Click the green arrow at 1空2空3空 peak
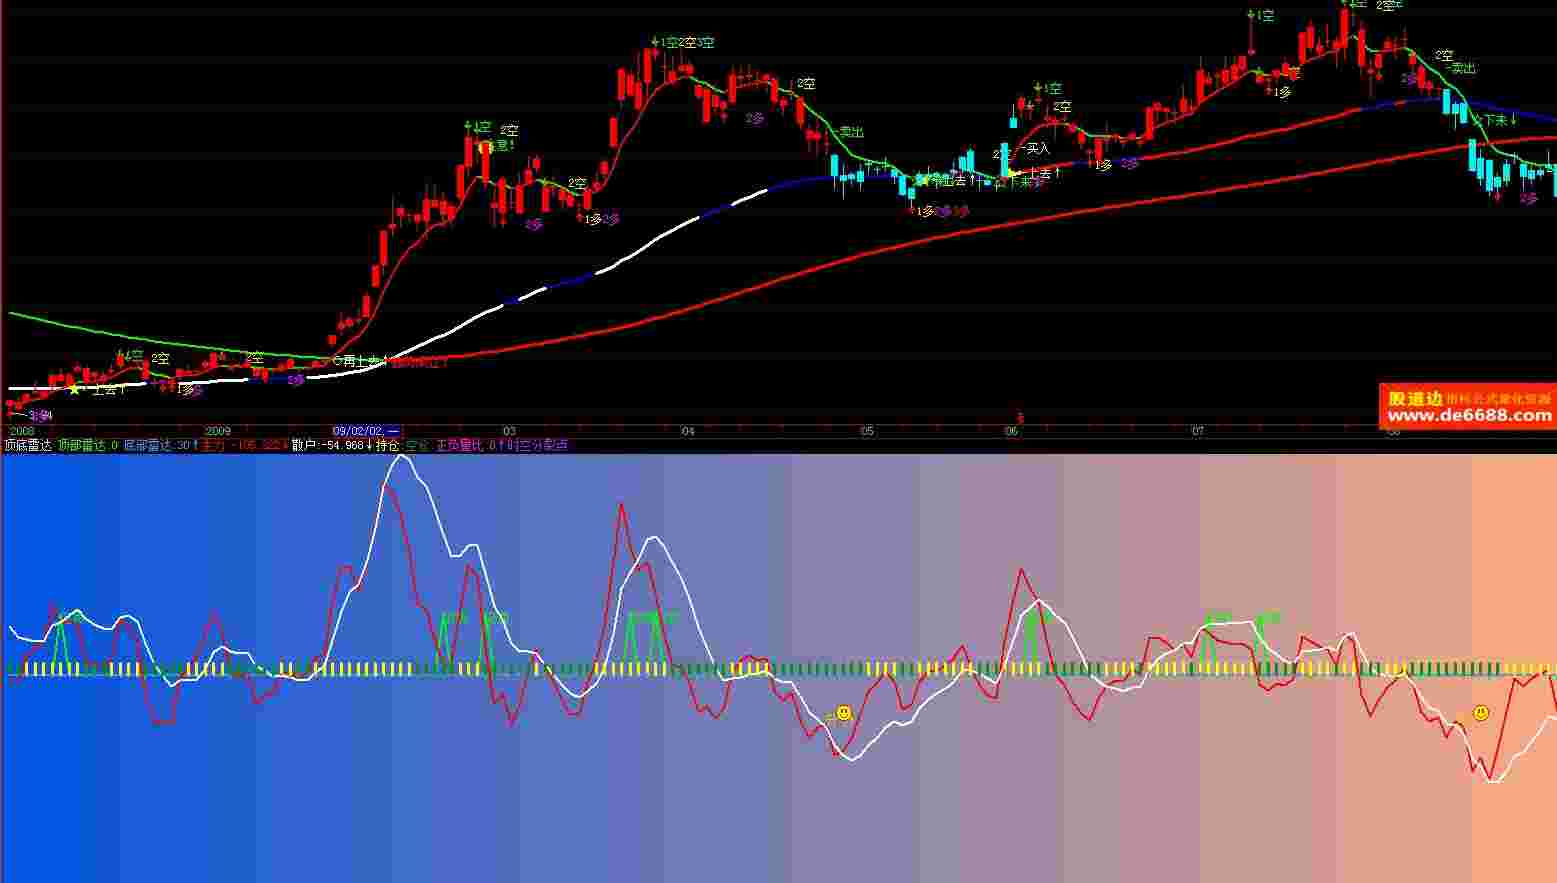 coord(655,42)
